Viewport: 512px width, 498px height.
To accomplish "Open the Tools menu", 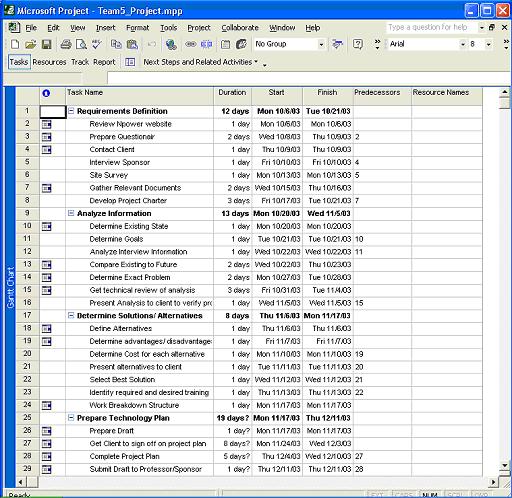I will [x=168, y=28].
